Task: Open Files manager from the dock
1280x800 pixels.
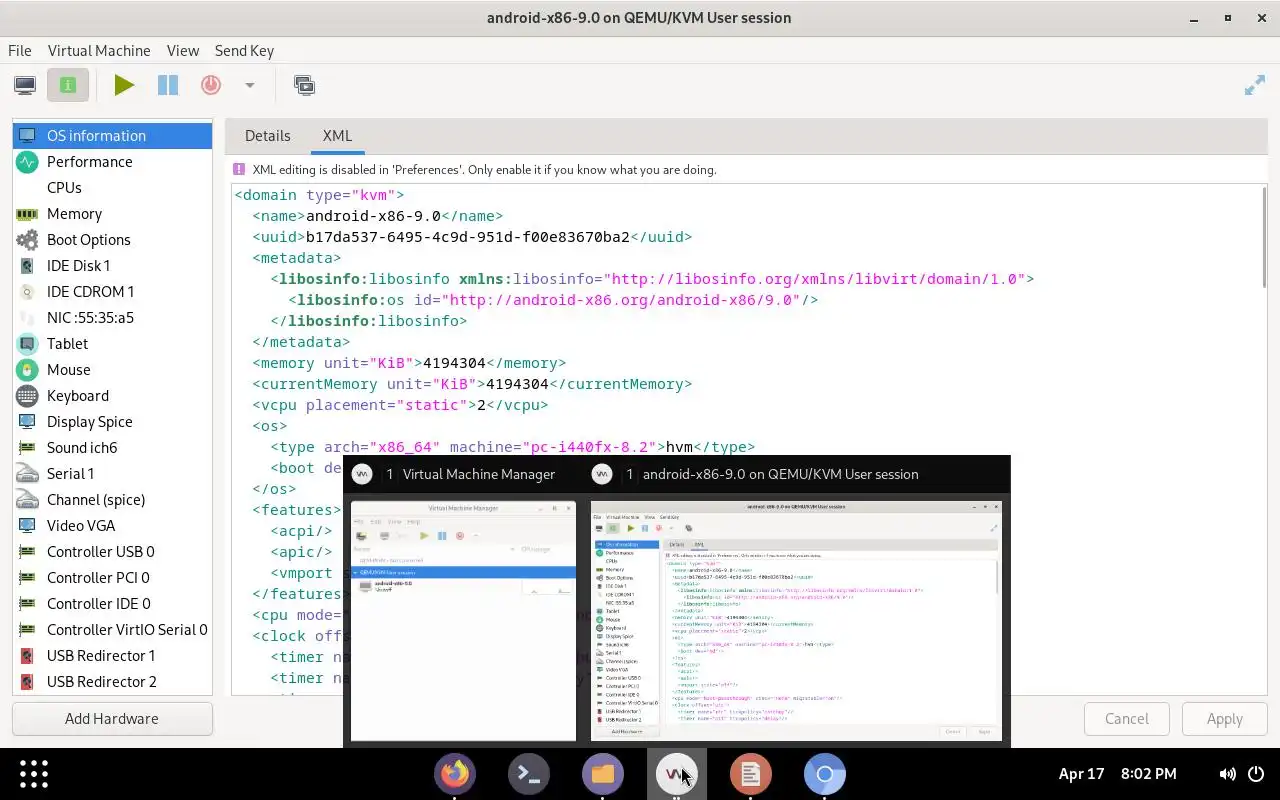Action: 603,774
